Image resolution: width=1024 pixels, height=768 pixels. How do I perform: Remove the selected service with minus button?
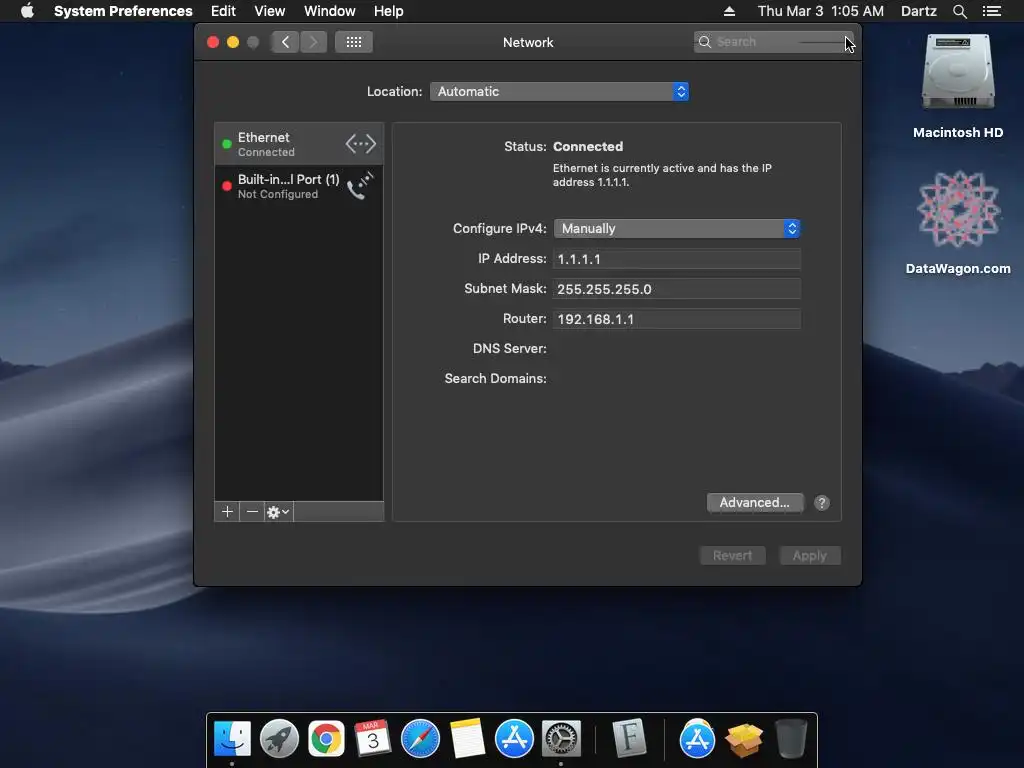252,512
